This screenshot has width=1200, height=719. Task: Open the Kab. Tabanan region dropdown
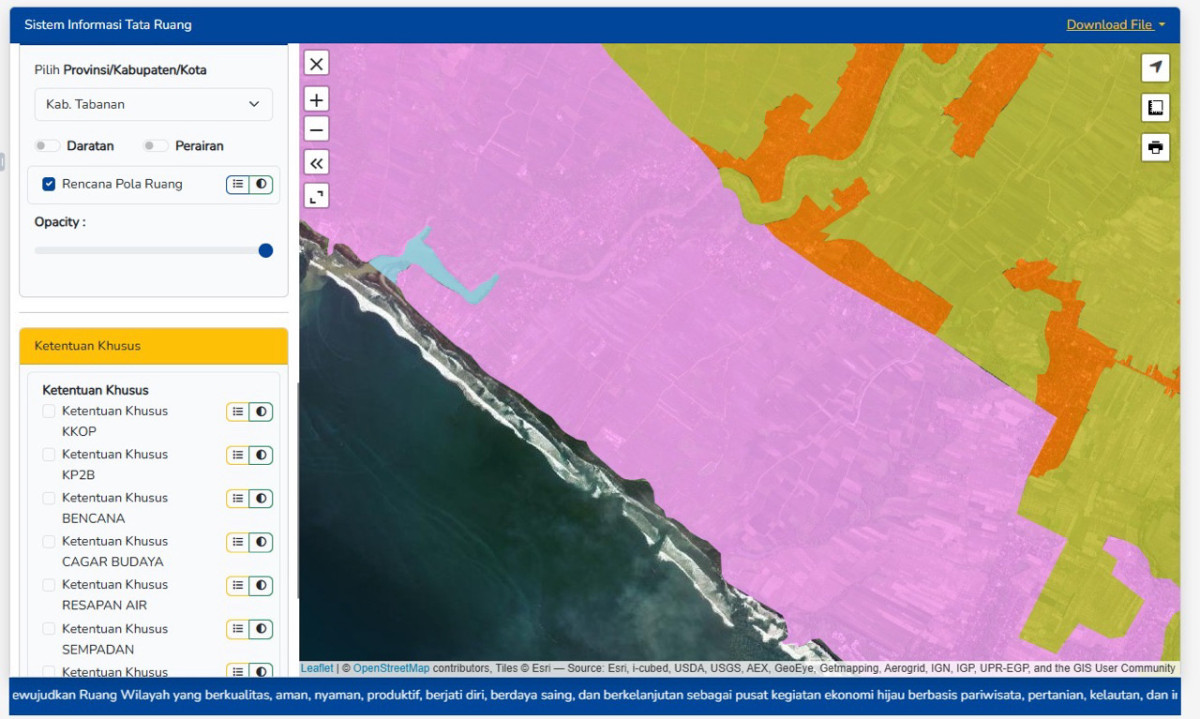coord(153,104)
